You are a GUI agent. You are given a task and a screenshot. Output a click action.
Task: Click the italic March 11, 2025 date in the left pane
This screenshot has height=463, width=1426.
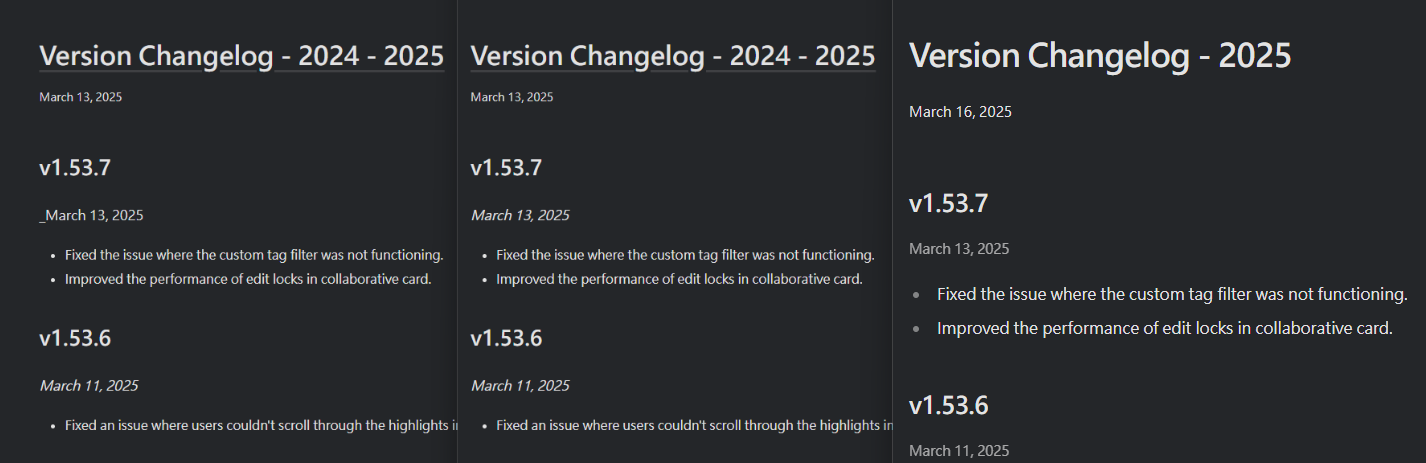[89, 386]
